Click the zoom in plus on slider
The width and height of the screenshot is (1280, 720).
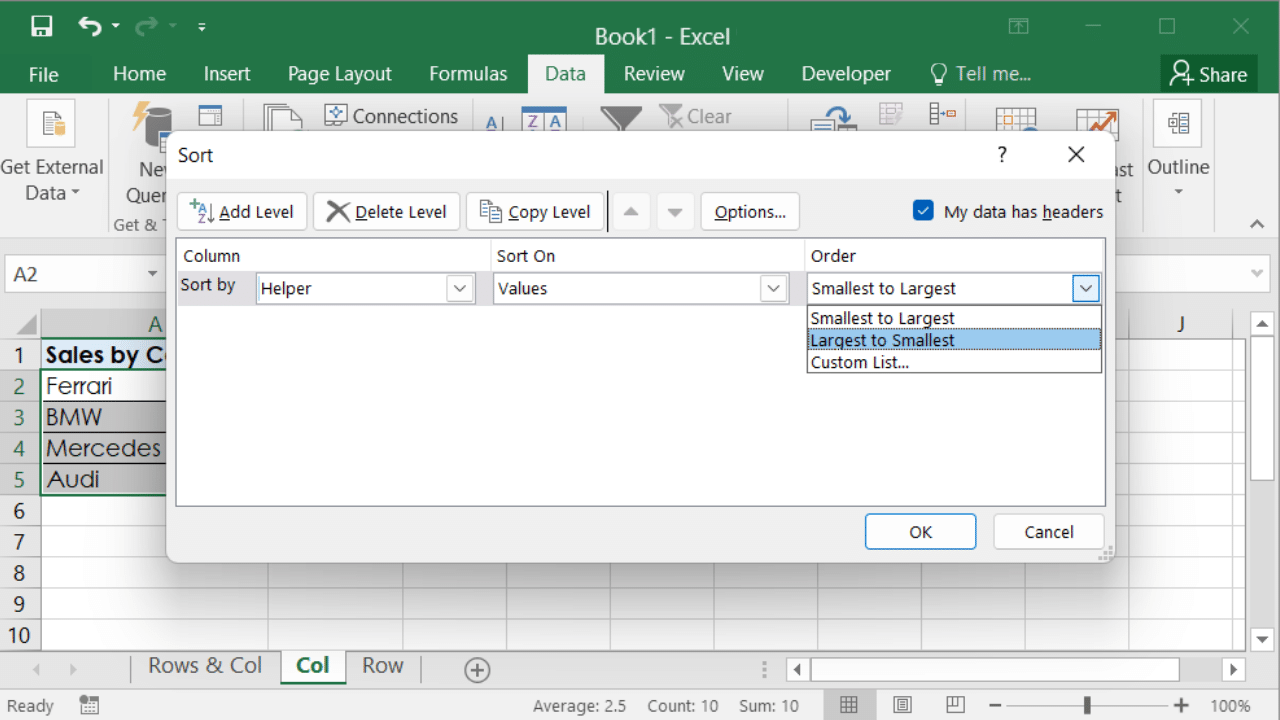tap(1182, 705)
